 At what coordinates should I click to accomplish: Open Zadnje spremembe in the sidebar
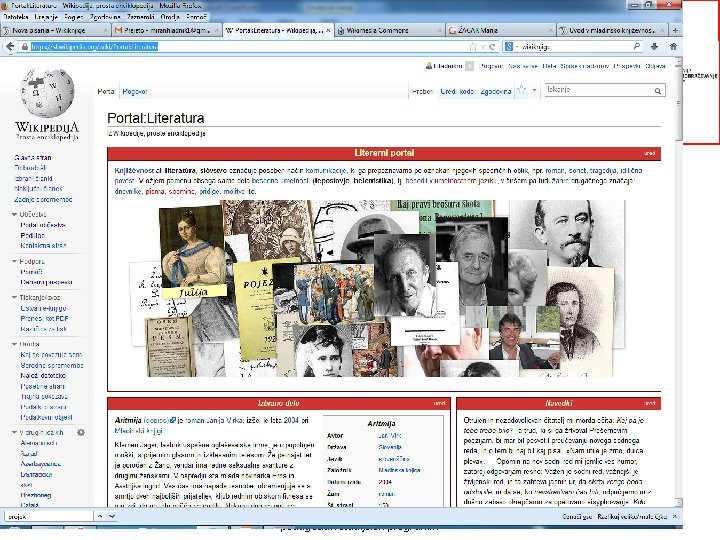pyautogui.click(x=43, y=200)
